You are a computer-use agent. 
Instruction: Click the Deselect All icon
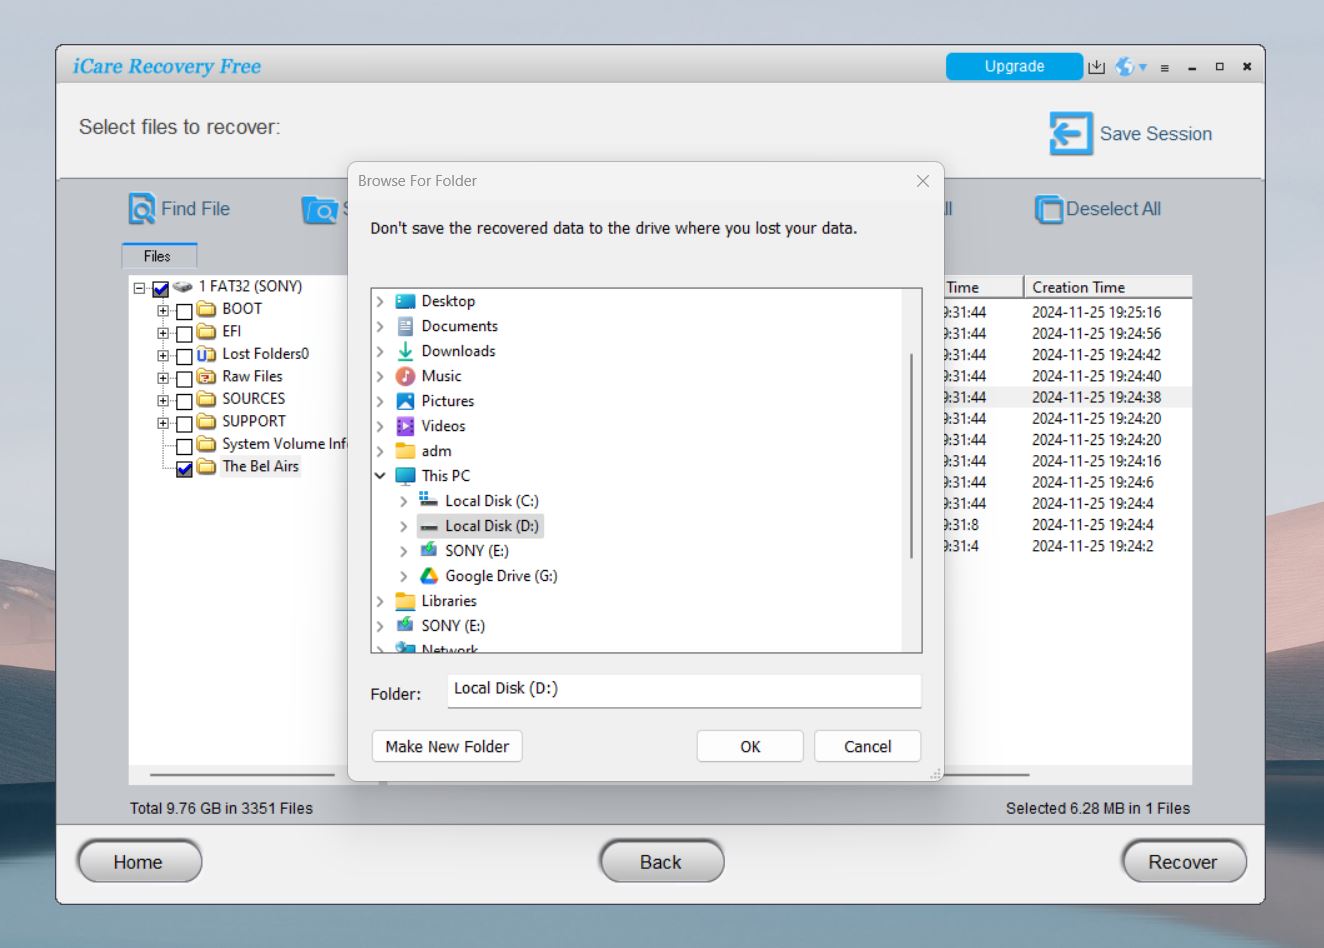(x=1049, y=209)
